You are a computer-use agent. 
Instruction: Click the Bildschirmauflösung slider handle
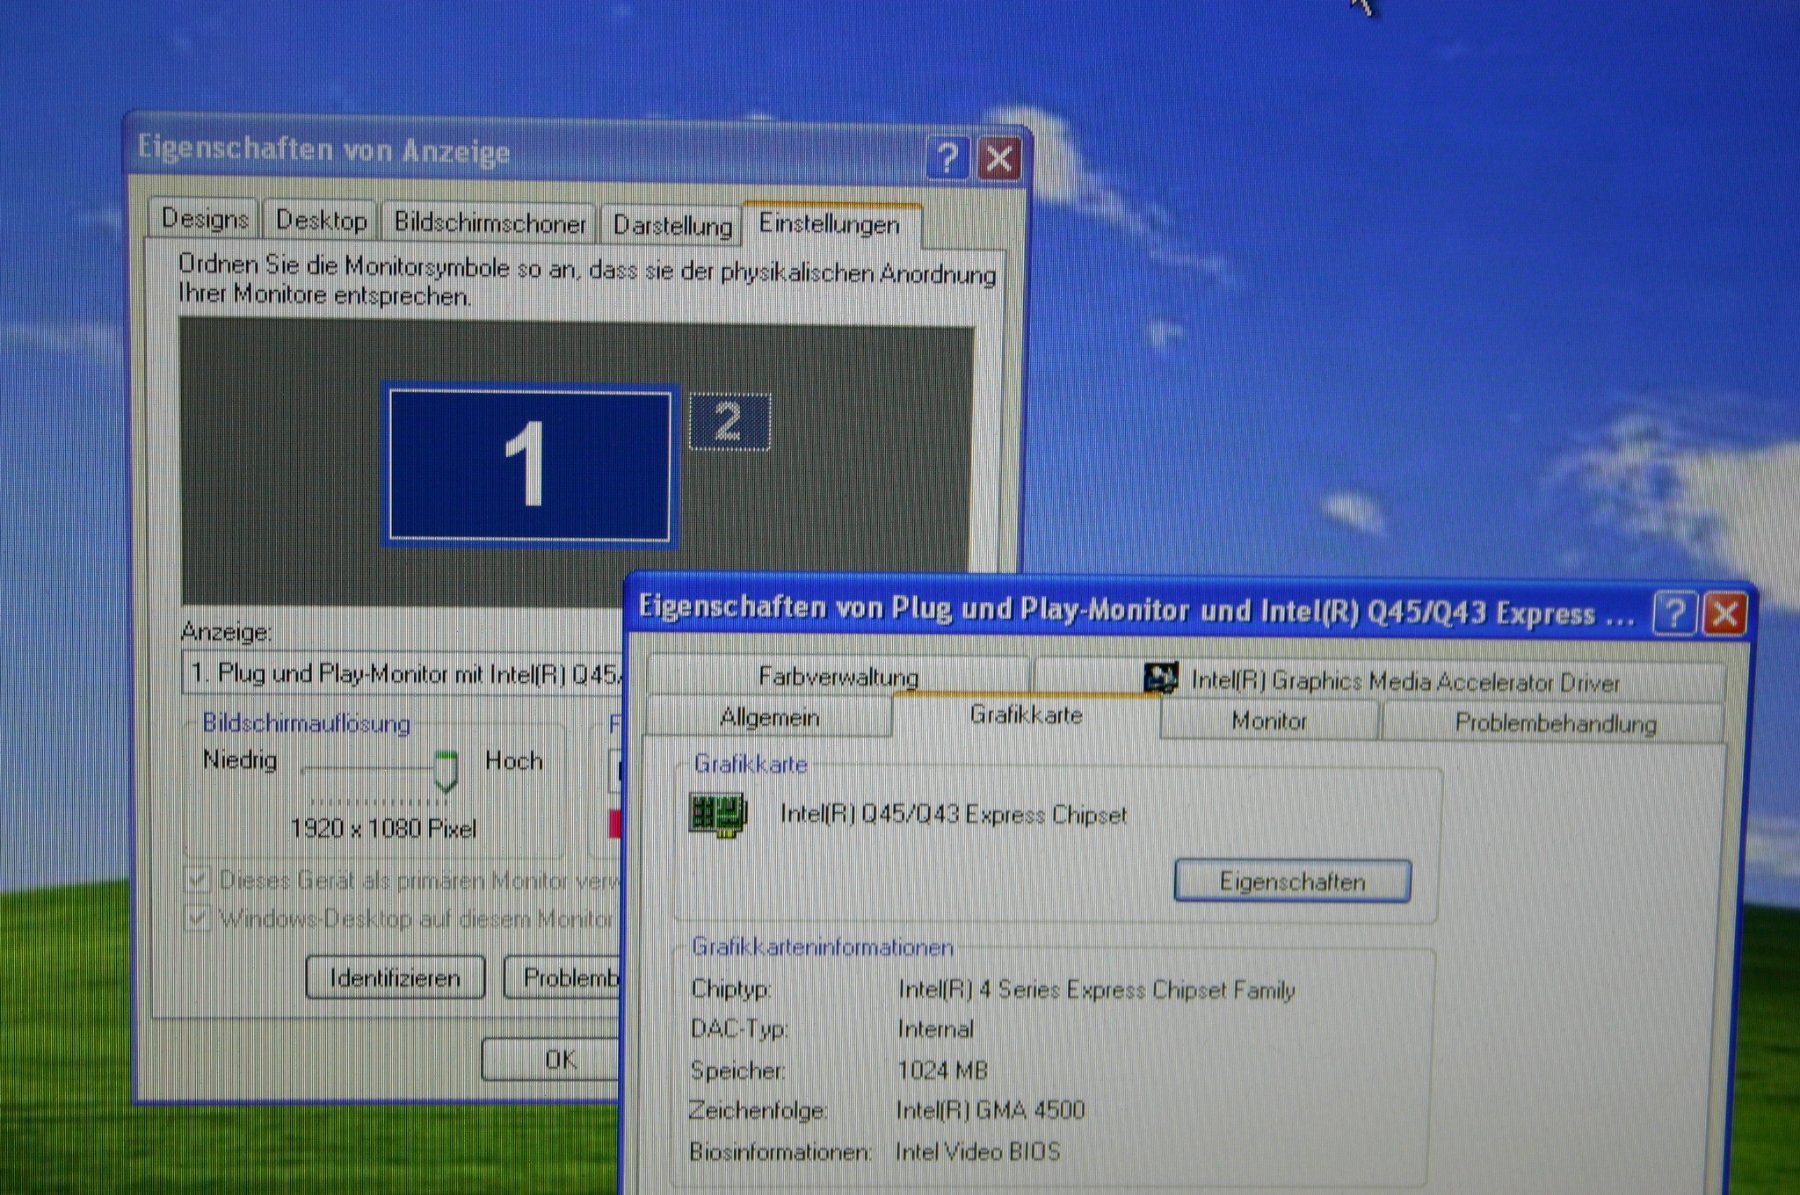click(446, 771)
